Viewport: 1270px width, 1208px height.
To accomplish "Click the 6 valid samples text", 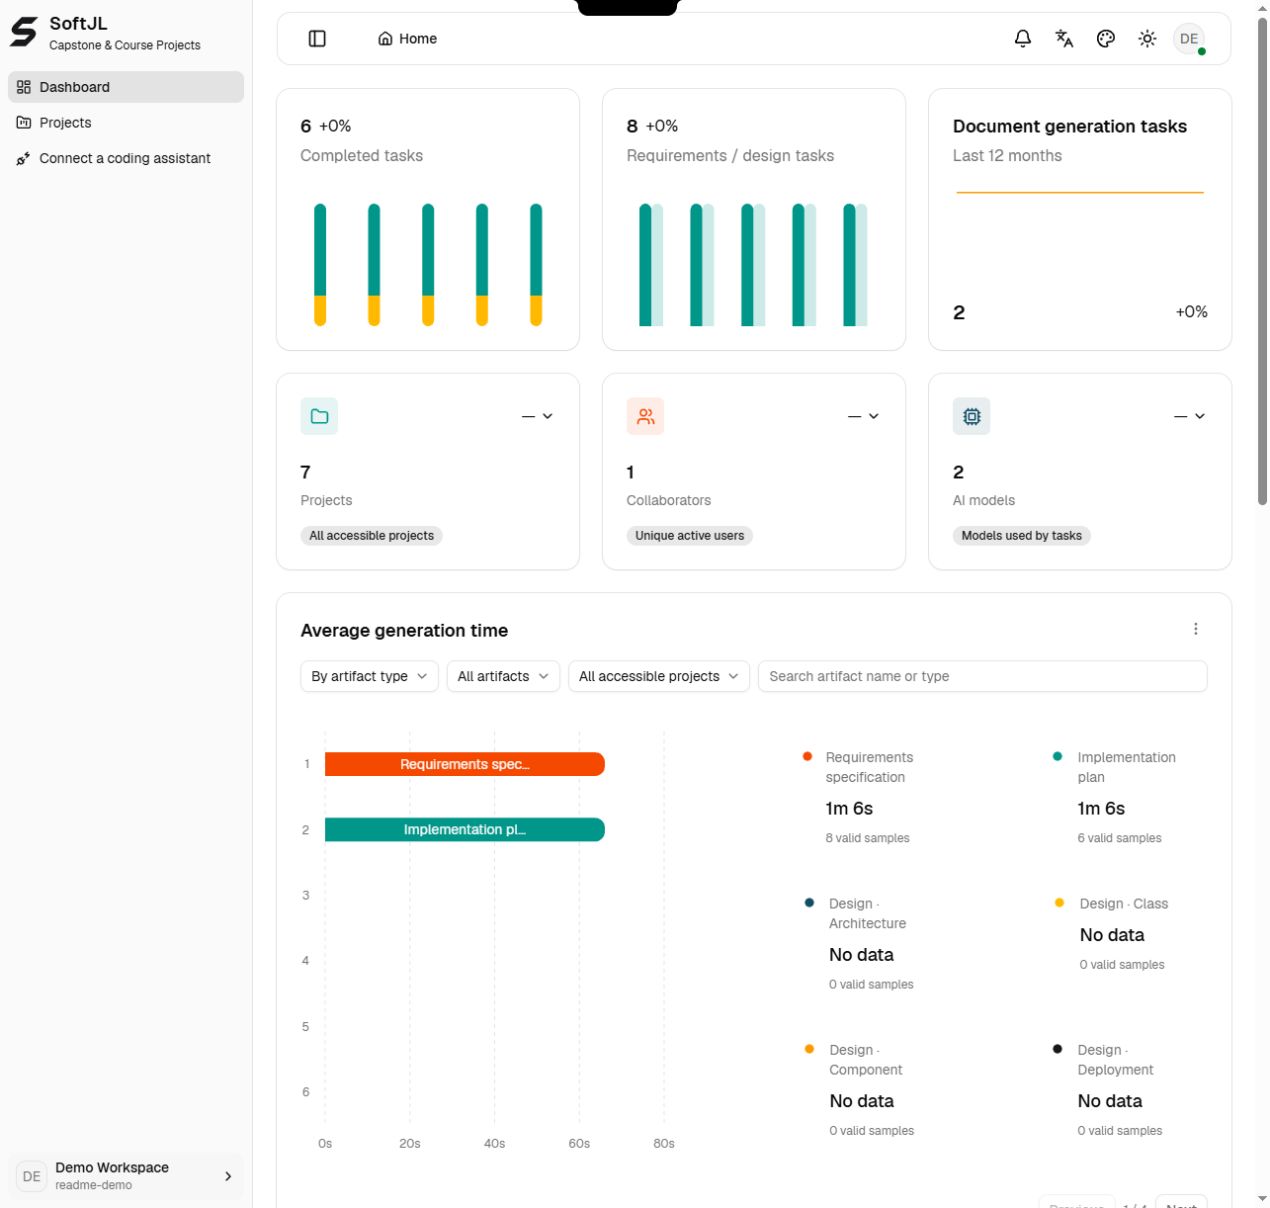I will click(x=1119, y=838).
